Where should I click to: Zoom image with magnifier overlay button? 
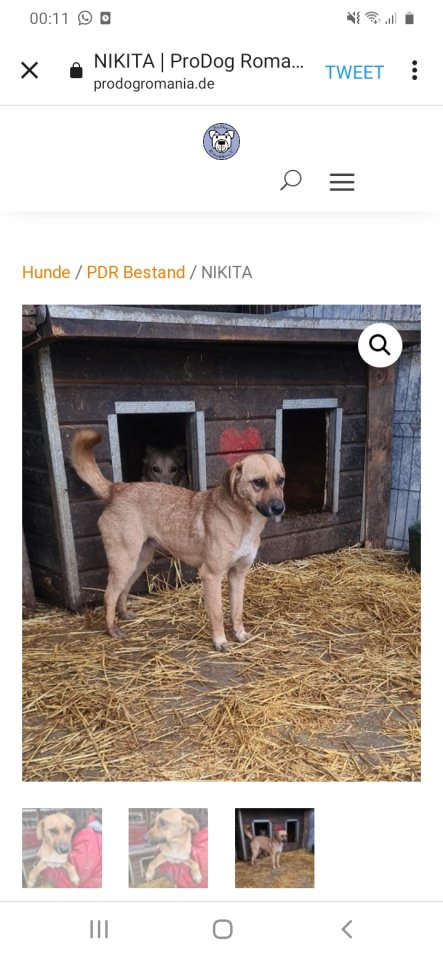pos(380,345)
